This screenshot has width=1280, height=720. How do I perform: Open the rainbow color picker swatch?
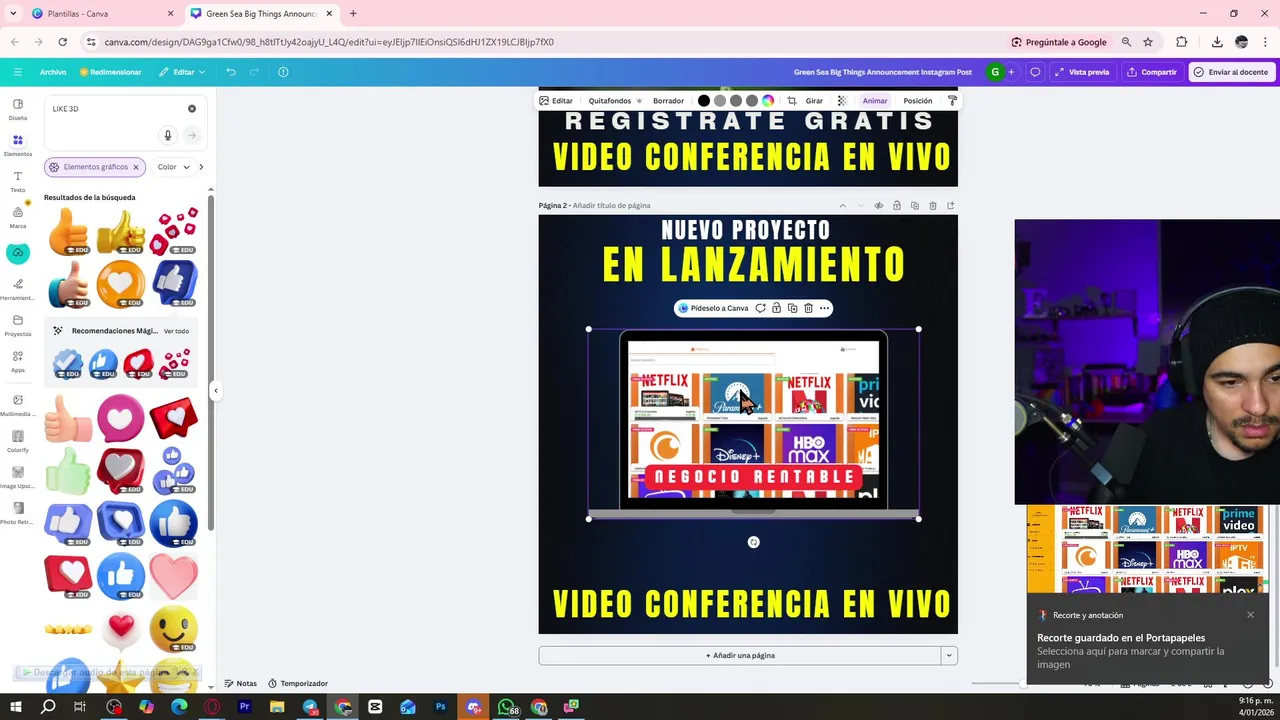point(768,101)
